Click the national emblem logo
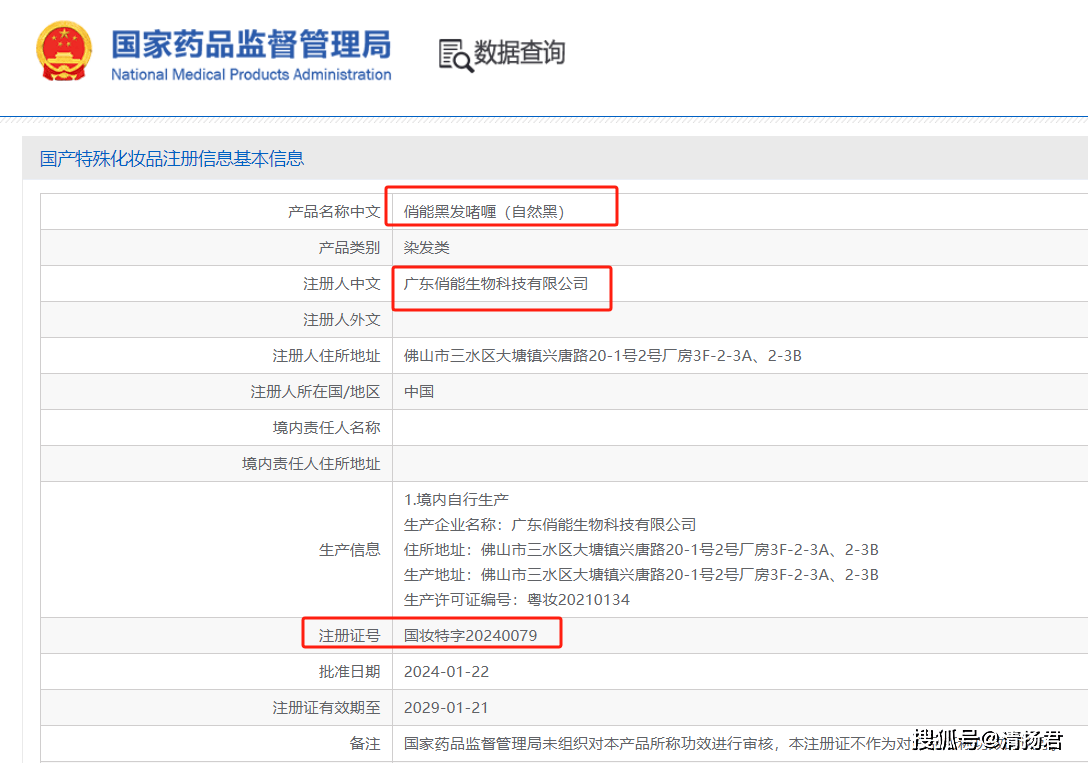1088x763 pixels. tap(64, 52)
